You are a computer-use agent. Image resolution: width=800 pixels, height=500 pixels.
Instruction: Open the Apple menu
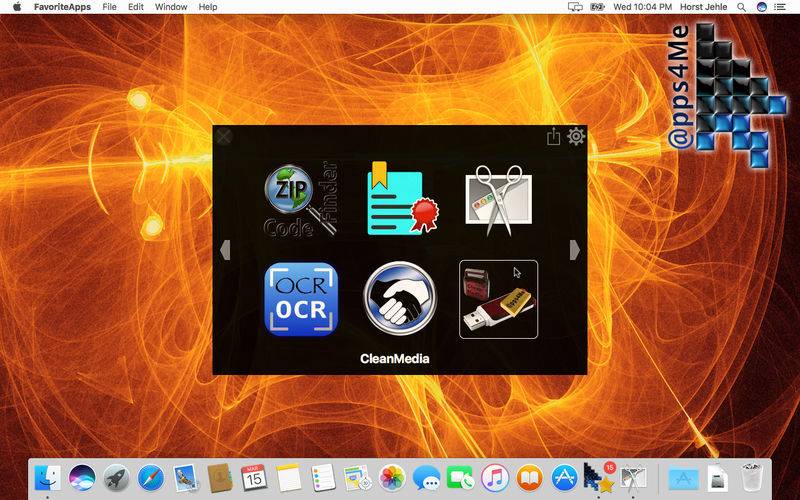(17, 7)
